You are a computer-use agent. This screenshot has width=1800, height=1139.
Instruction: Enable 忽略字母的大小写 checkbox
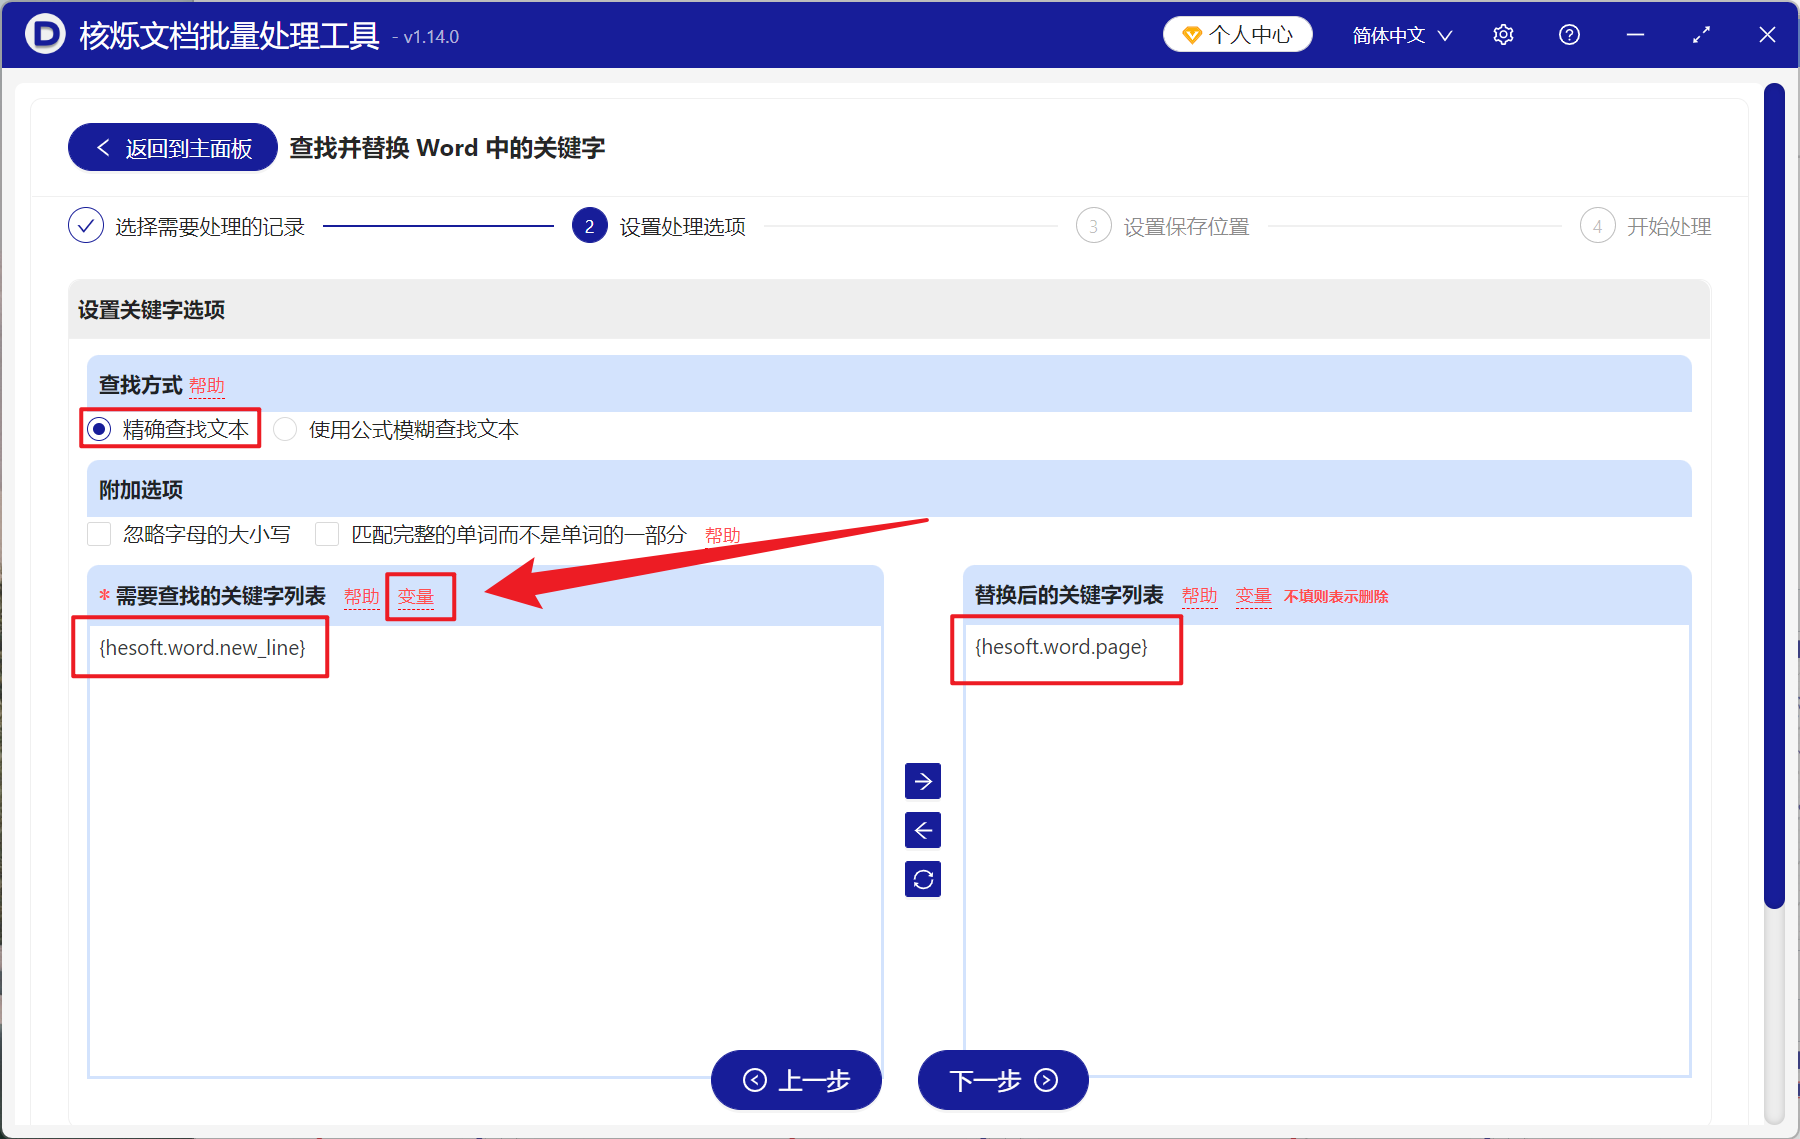[99, 534]
